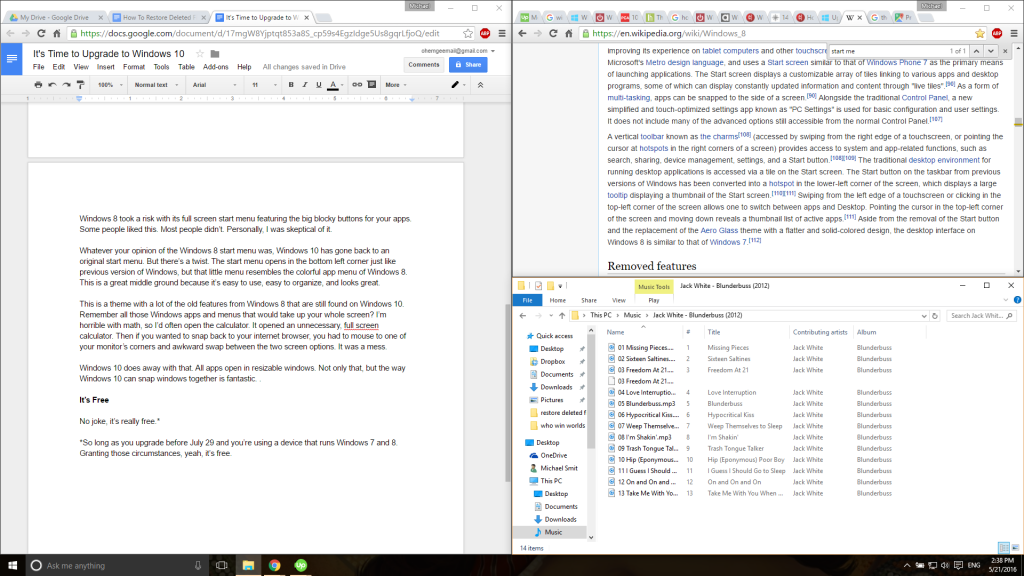Star the Docs document
Screen dimensions: 1024x576
click(200, 54)
